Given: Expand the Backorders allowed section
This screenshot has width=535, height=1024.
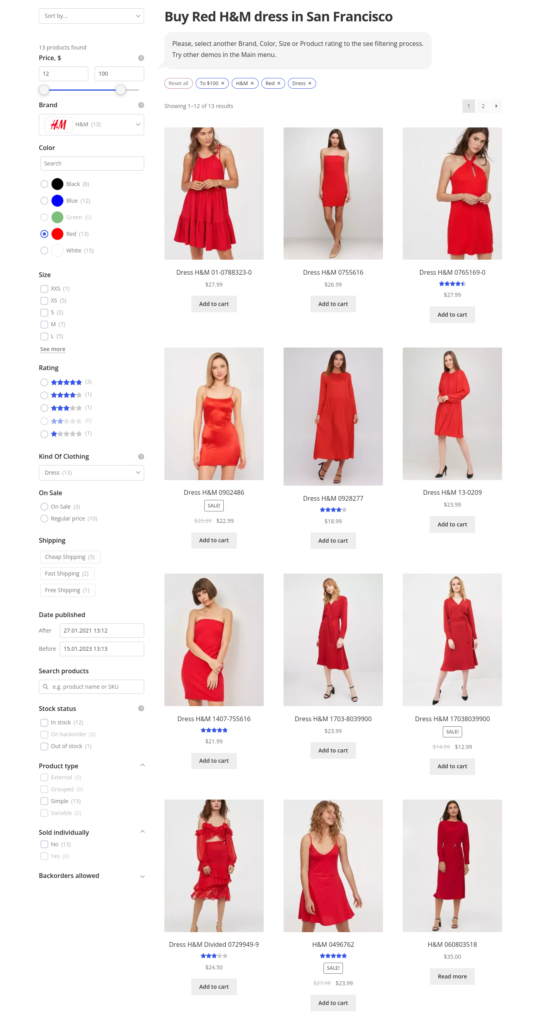Looking at the screenshot, I should pyautogui.click(x=142, y=876).
